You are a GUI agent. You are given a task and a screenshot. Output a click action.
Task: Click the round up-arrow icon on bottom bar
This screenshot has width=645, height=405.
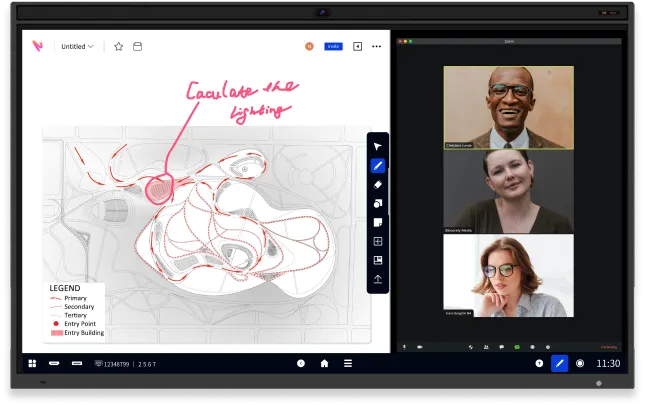tap(539, 363)
